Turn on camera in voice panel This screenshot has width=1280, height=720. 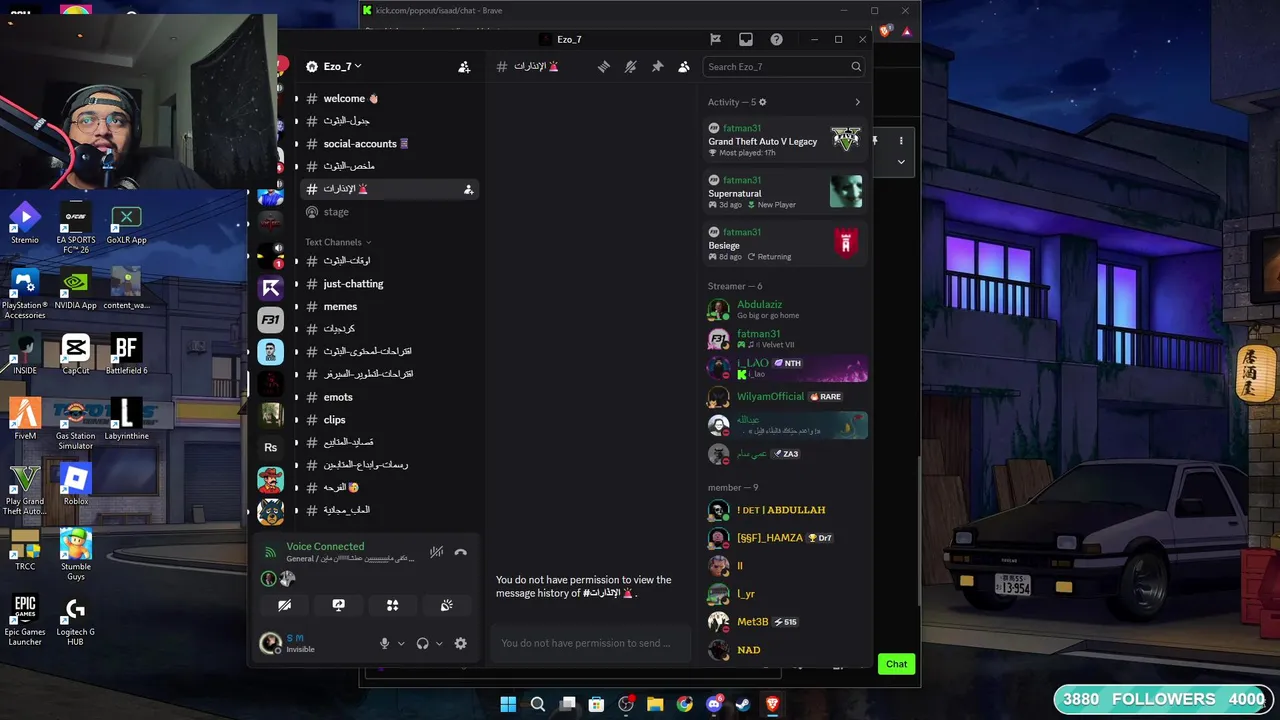(285, 605)
